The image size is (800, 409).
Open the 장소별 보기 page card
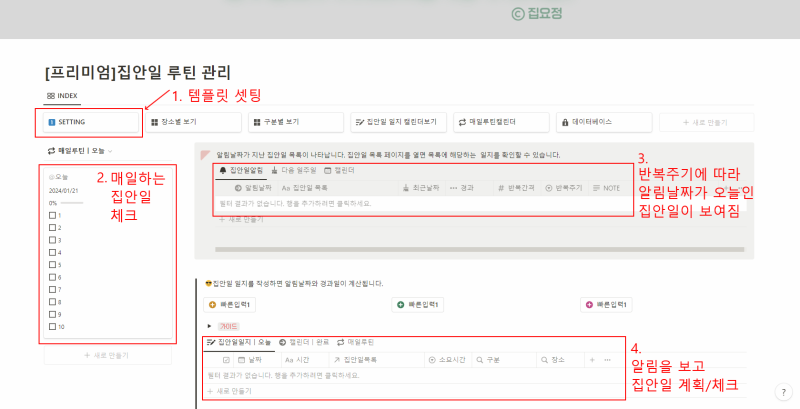(x=193, y=122)
